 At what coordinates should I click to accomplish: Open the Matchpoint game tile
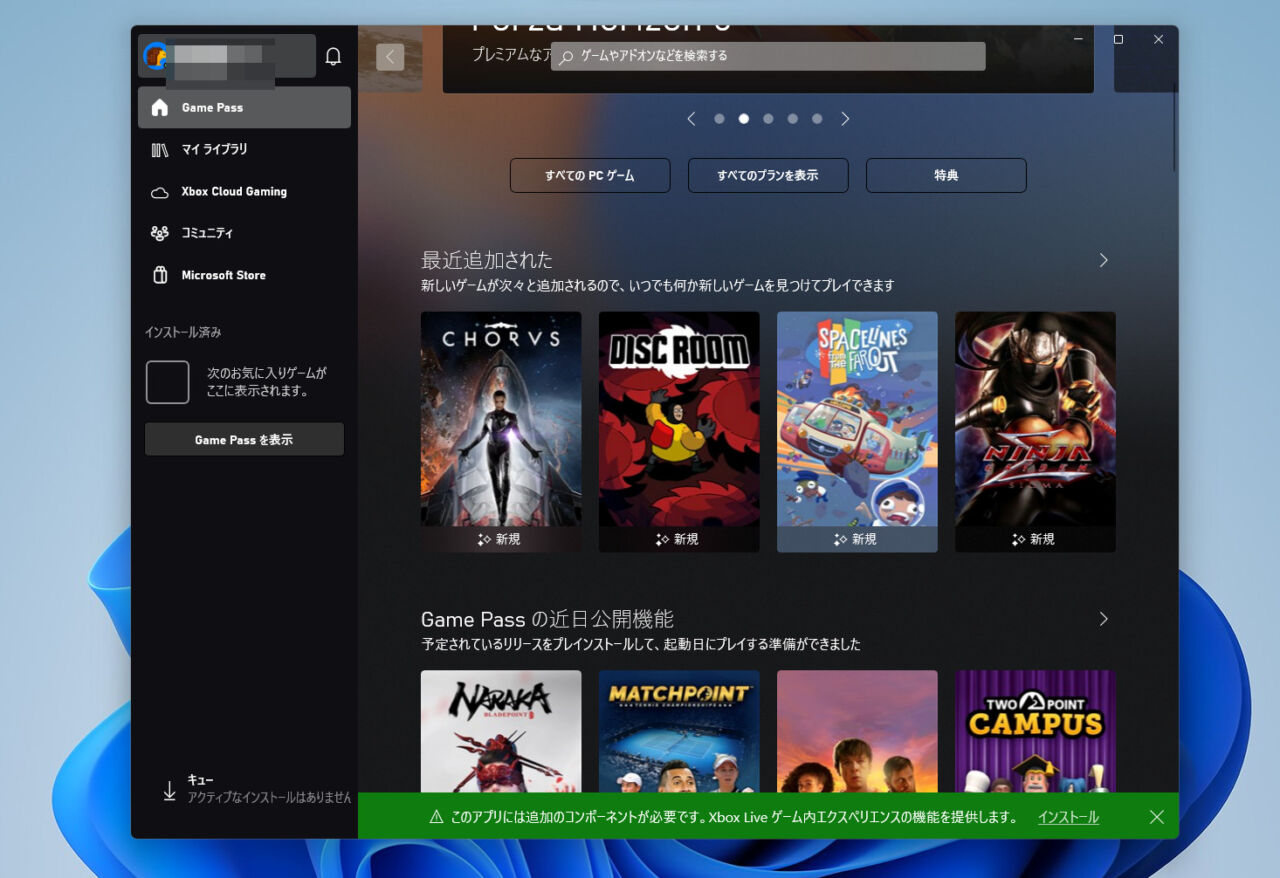679,731
